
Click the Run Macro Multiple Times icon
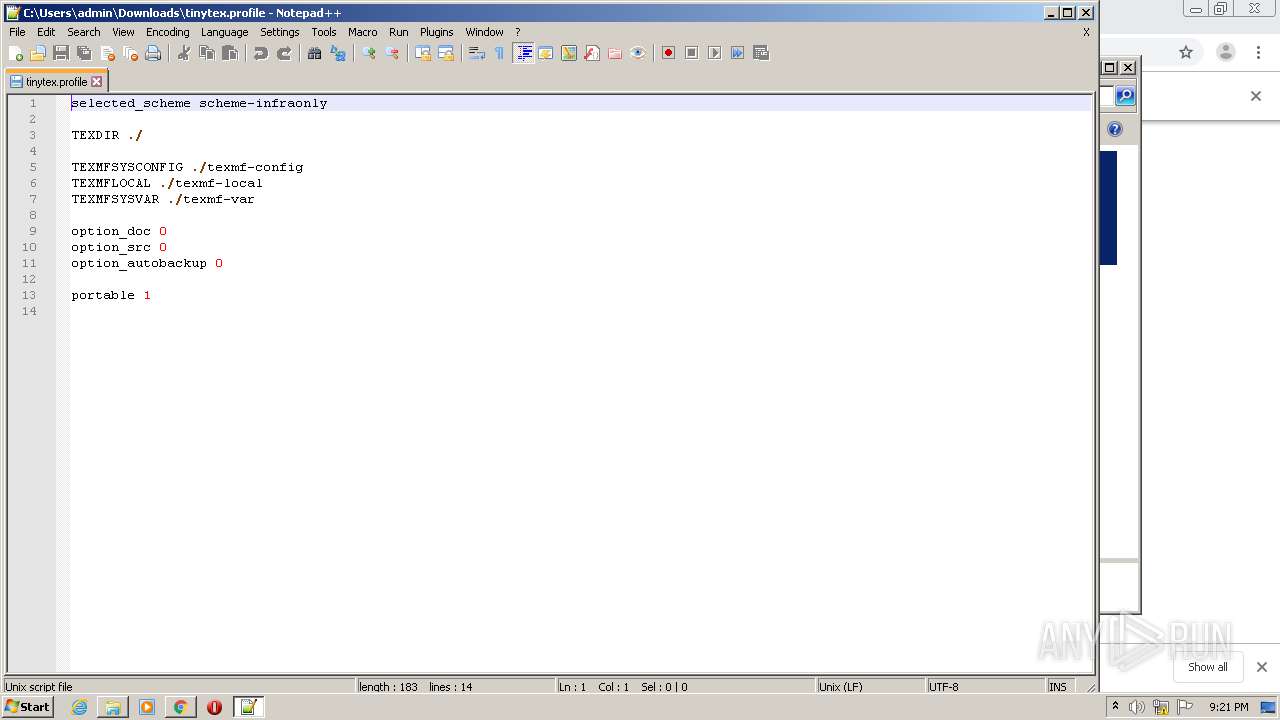click(738, 53)
